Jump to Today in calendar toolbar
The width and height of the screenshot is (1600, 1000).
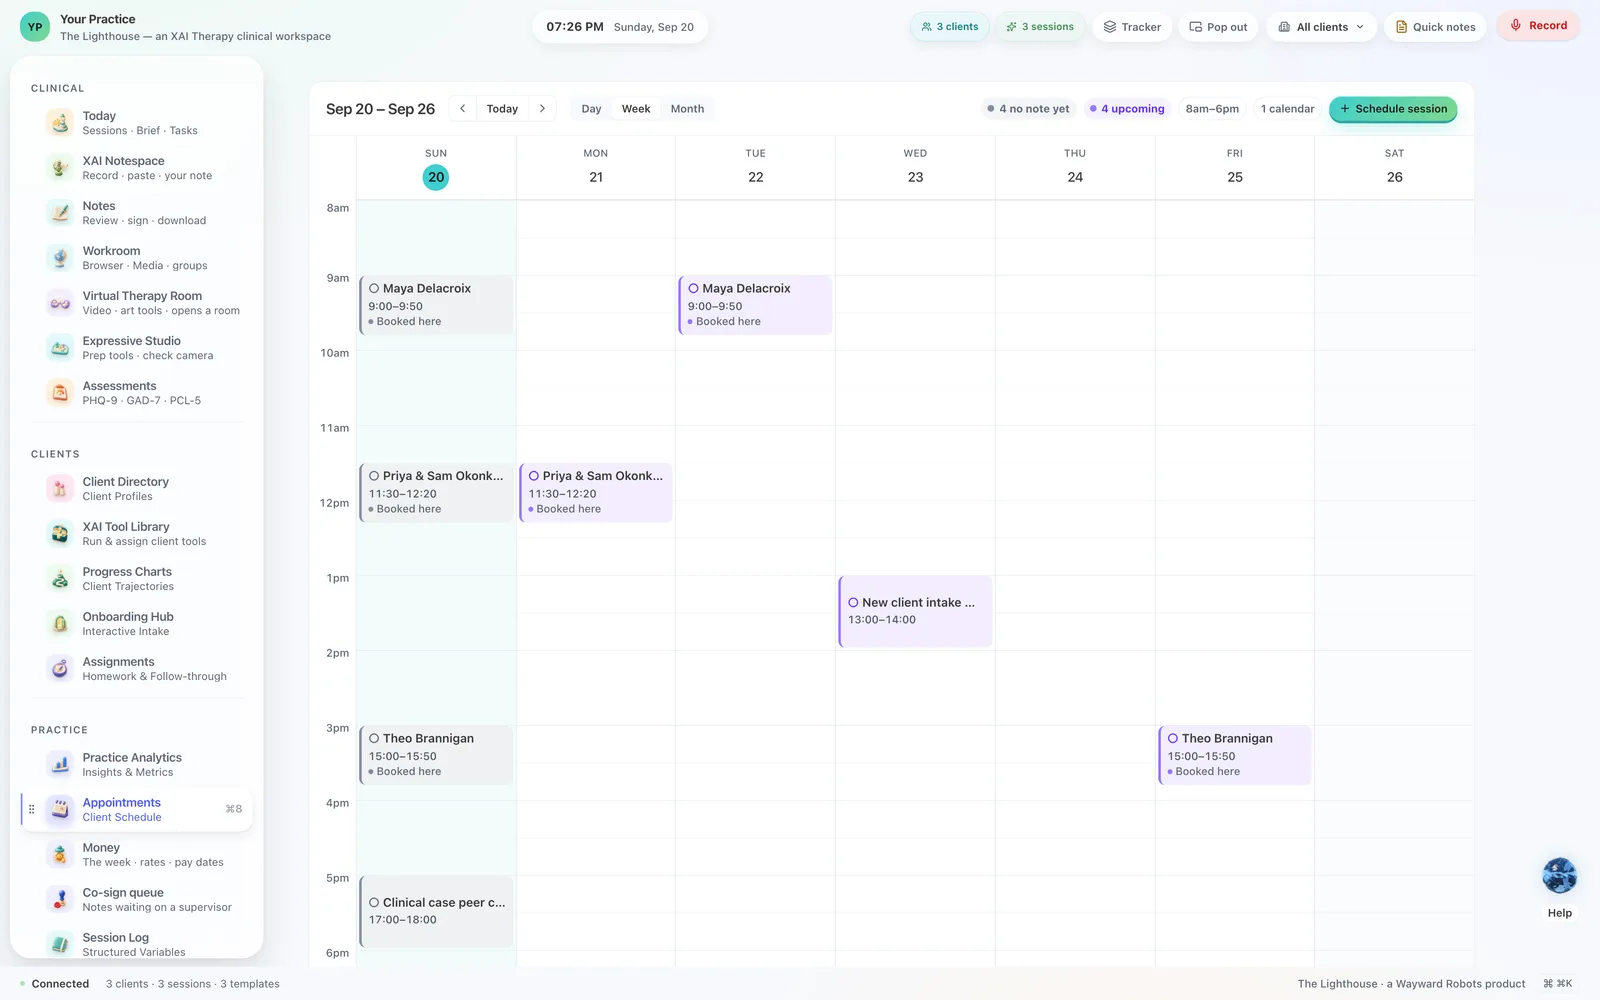pos(502,109)
